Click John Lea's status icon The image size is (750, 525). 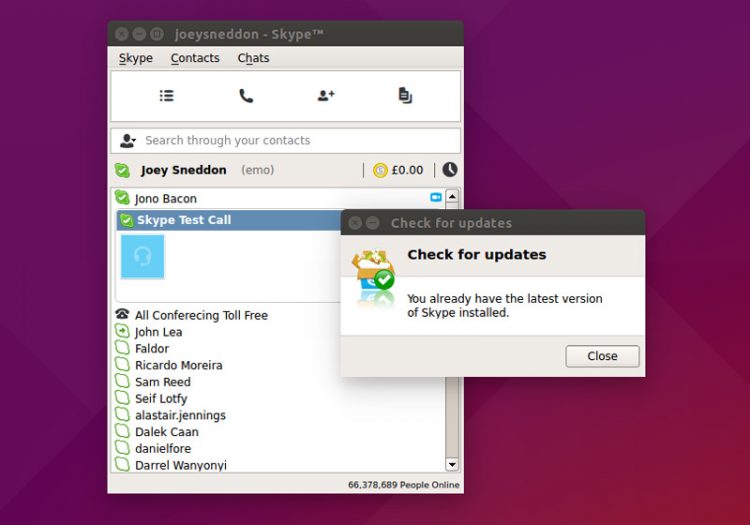click(x=122, y=331)
